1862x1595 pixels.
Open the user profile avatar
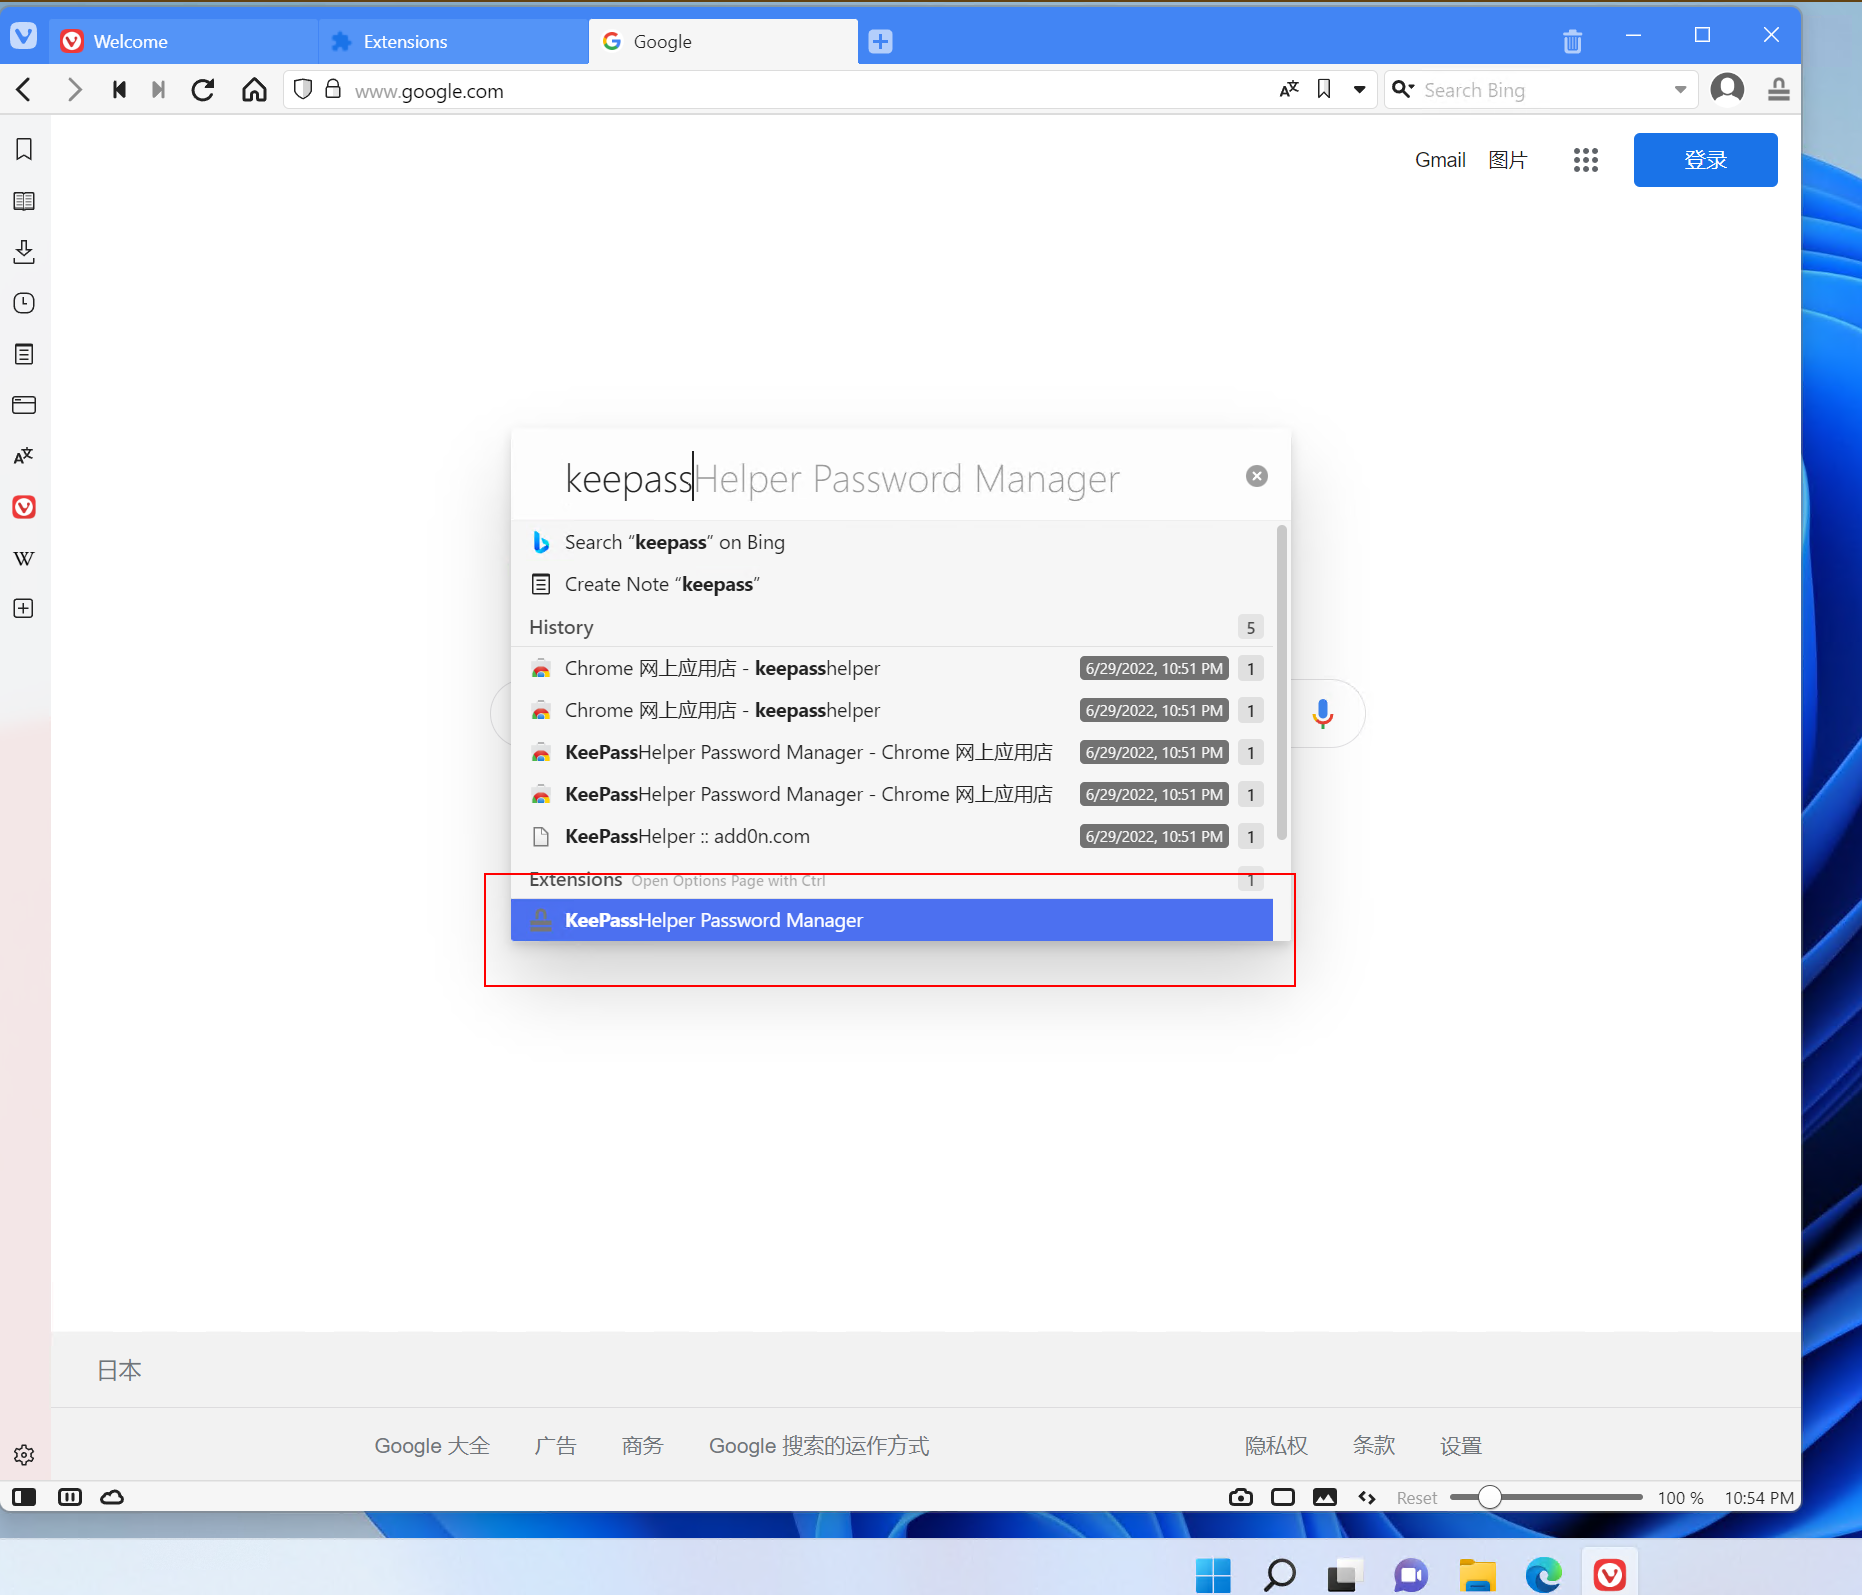(x=1727, y=89)
